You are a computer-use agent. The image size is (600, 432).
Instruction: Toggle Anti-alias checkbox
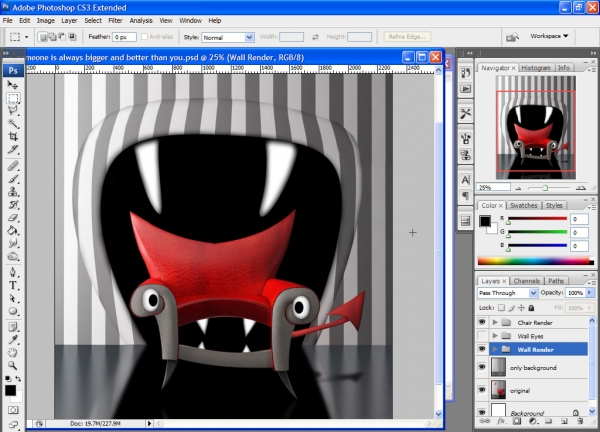[x=144, y=37]
